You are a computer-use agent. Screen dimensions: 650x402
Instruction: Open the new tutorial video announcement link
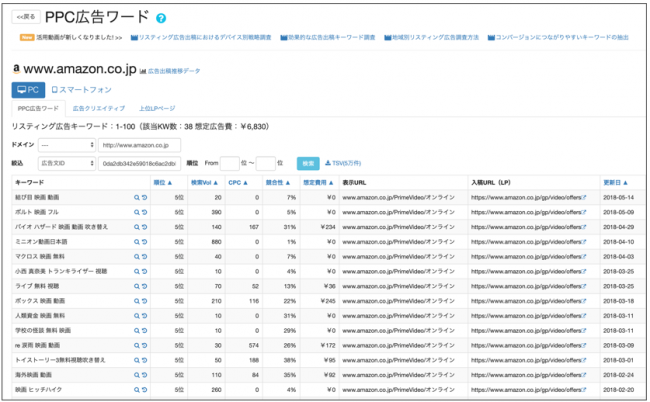pos(79,38)
